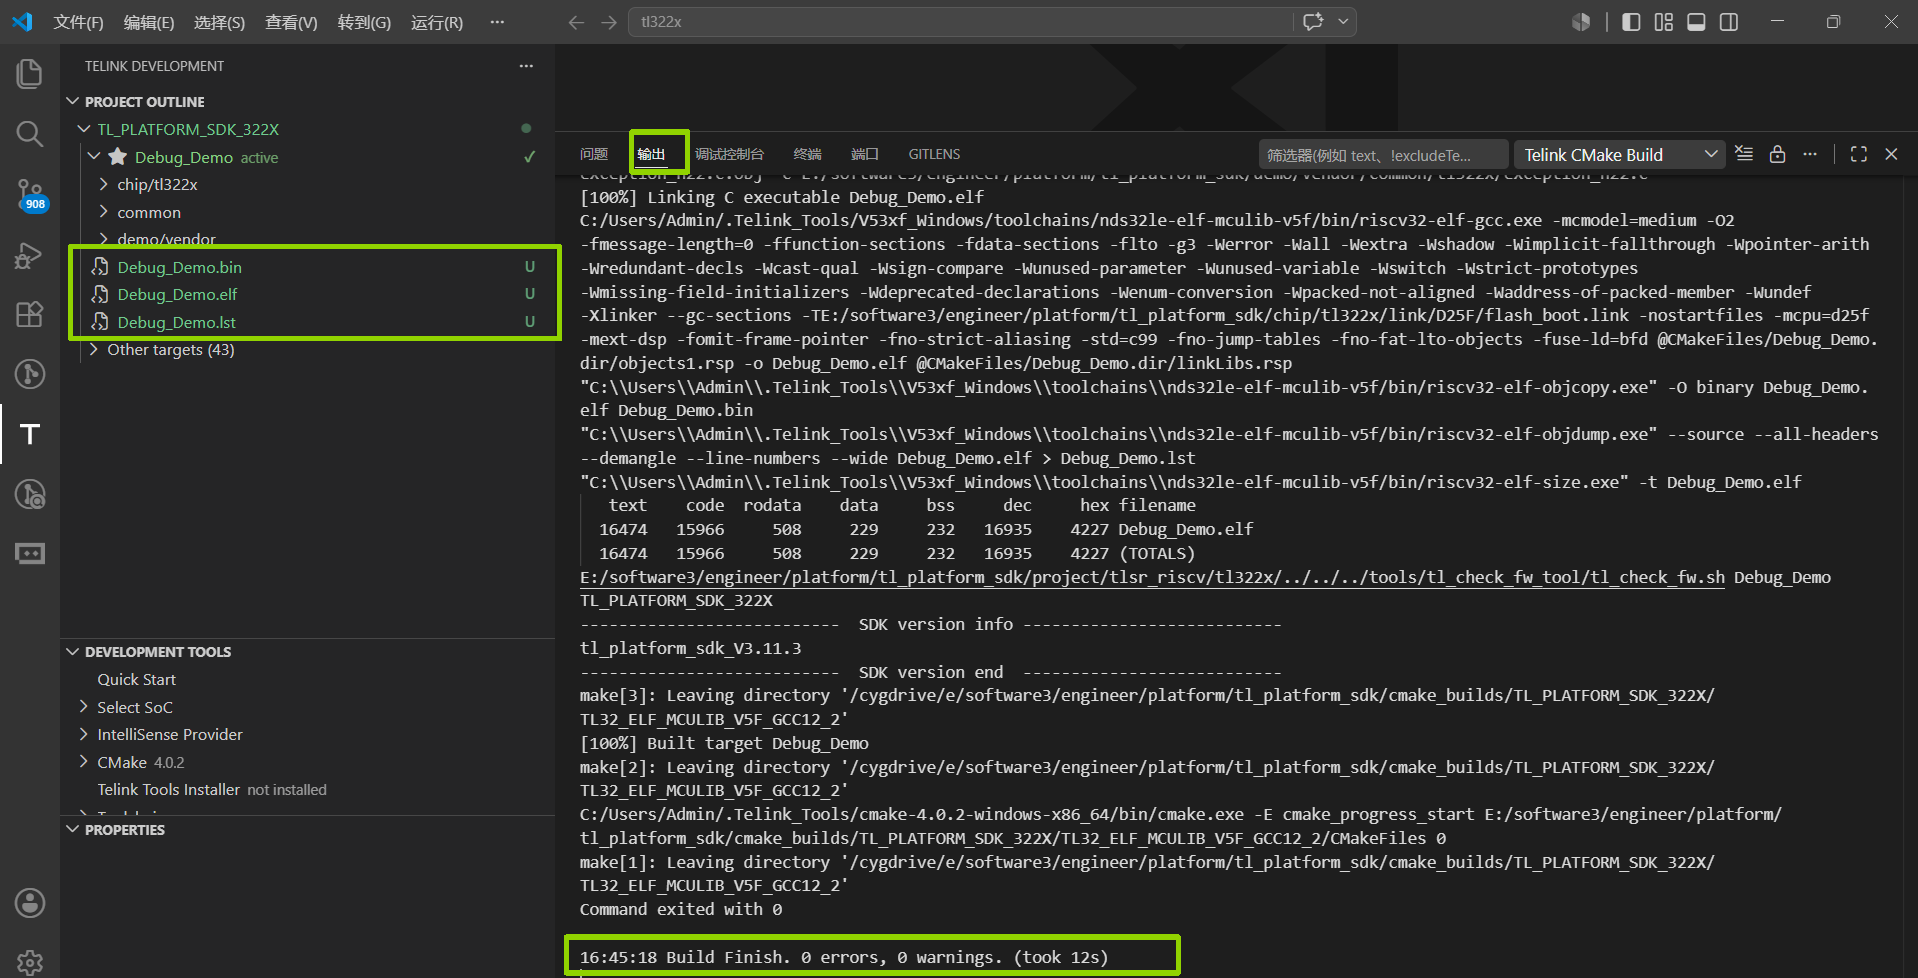Viewport: 1918px width, 978px height.
Task: Toggle the secondary side bar visibility
Action: click(x=1729, y=22)
